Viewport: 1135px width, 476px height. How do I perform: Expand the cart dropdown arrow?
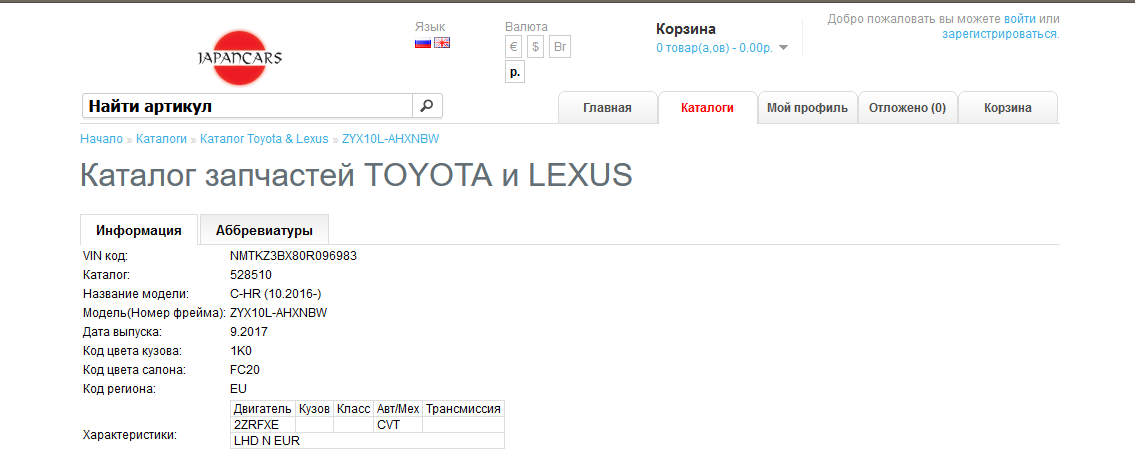click(x=783, y=48)
